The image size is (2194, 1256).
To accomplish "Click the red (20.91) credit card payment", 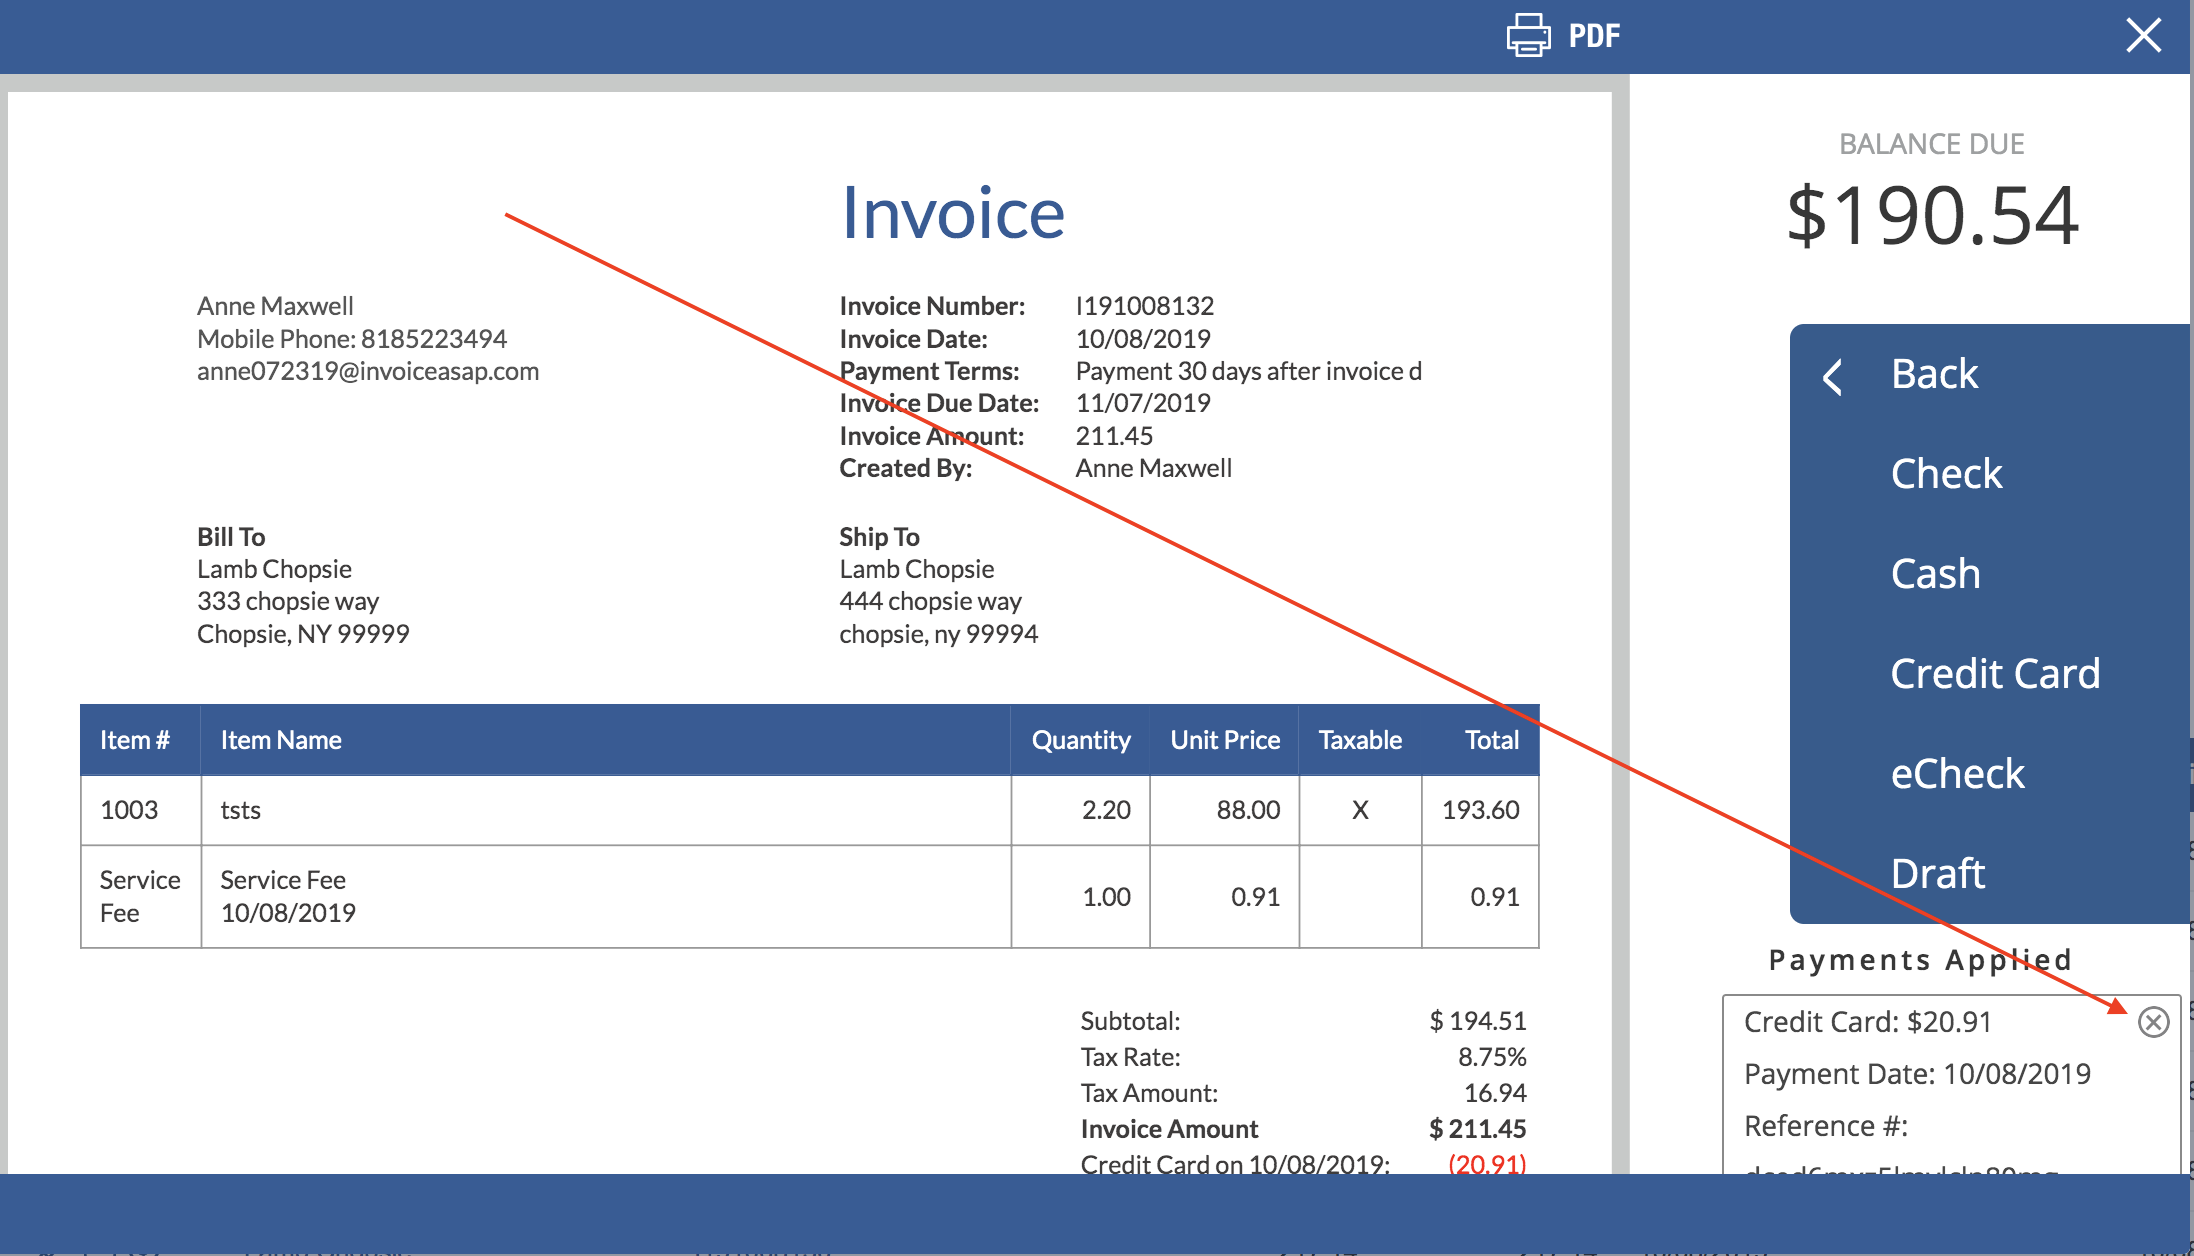I will pyautogui.click(x=1487, y=1163).
